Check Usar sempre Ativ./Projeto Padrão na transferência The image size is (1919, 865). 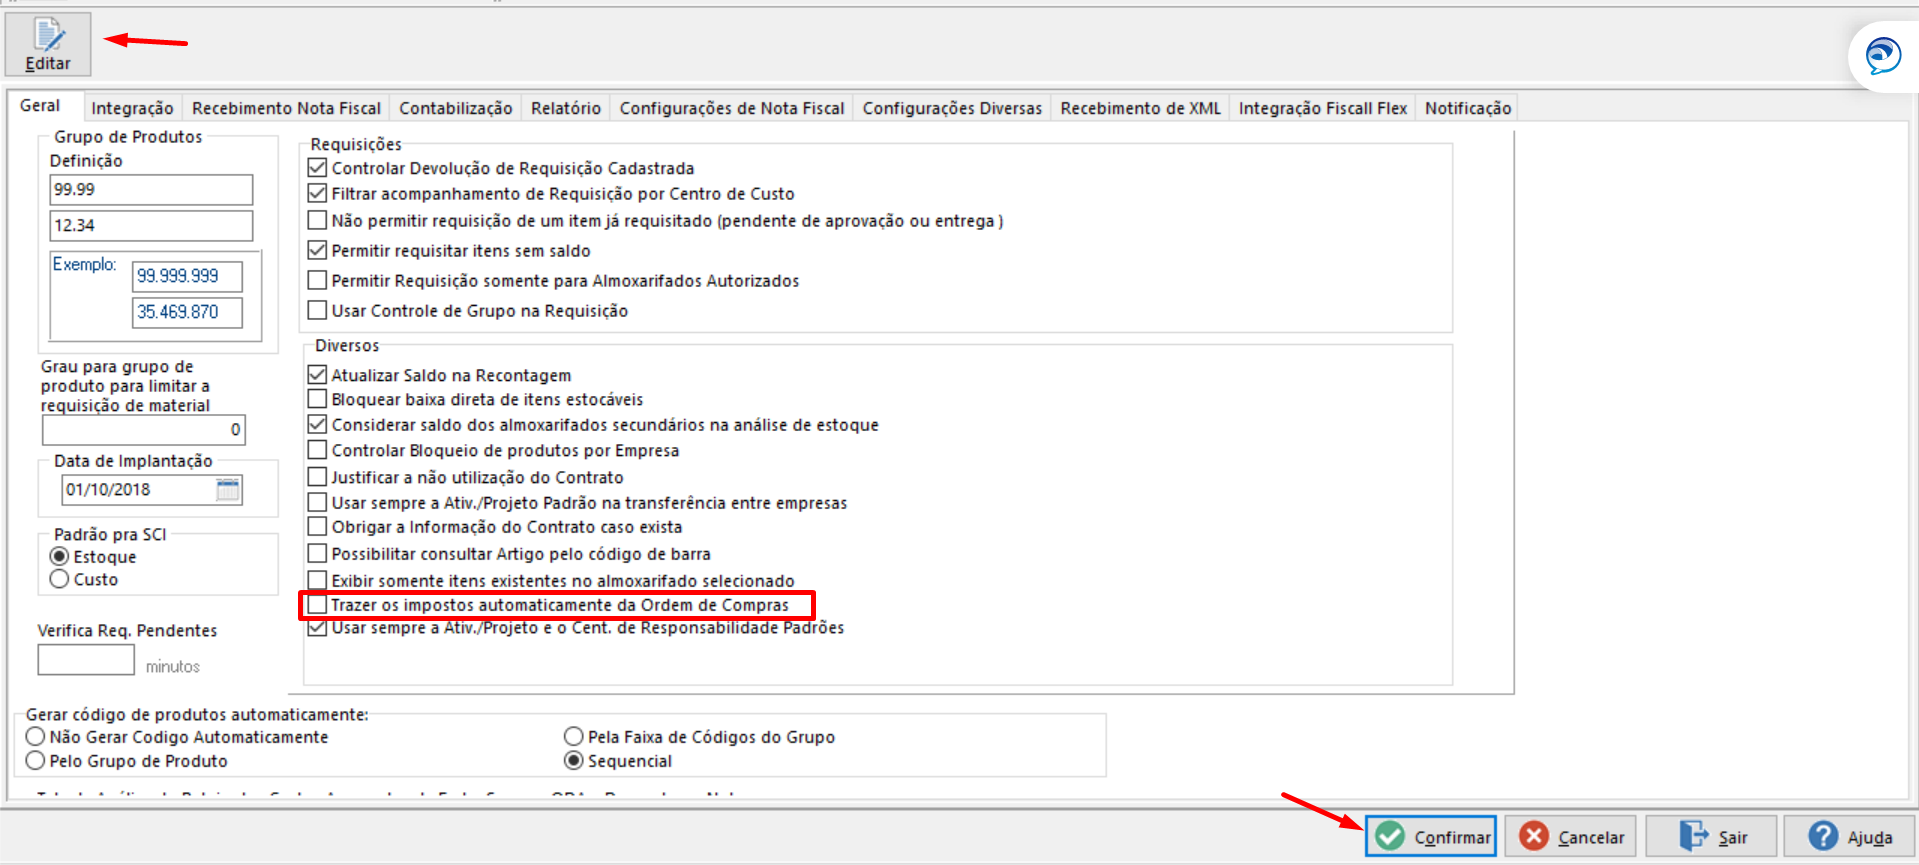(x=318, y=502)
